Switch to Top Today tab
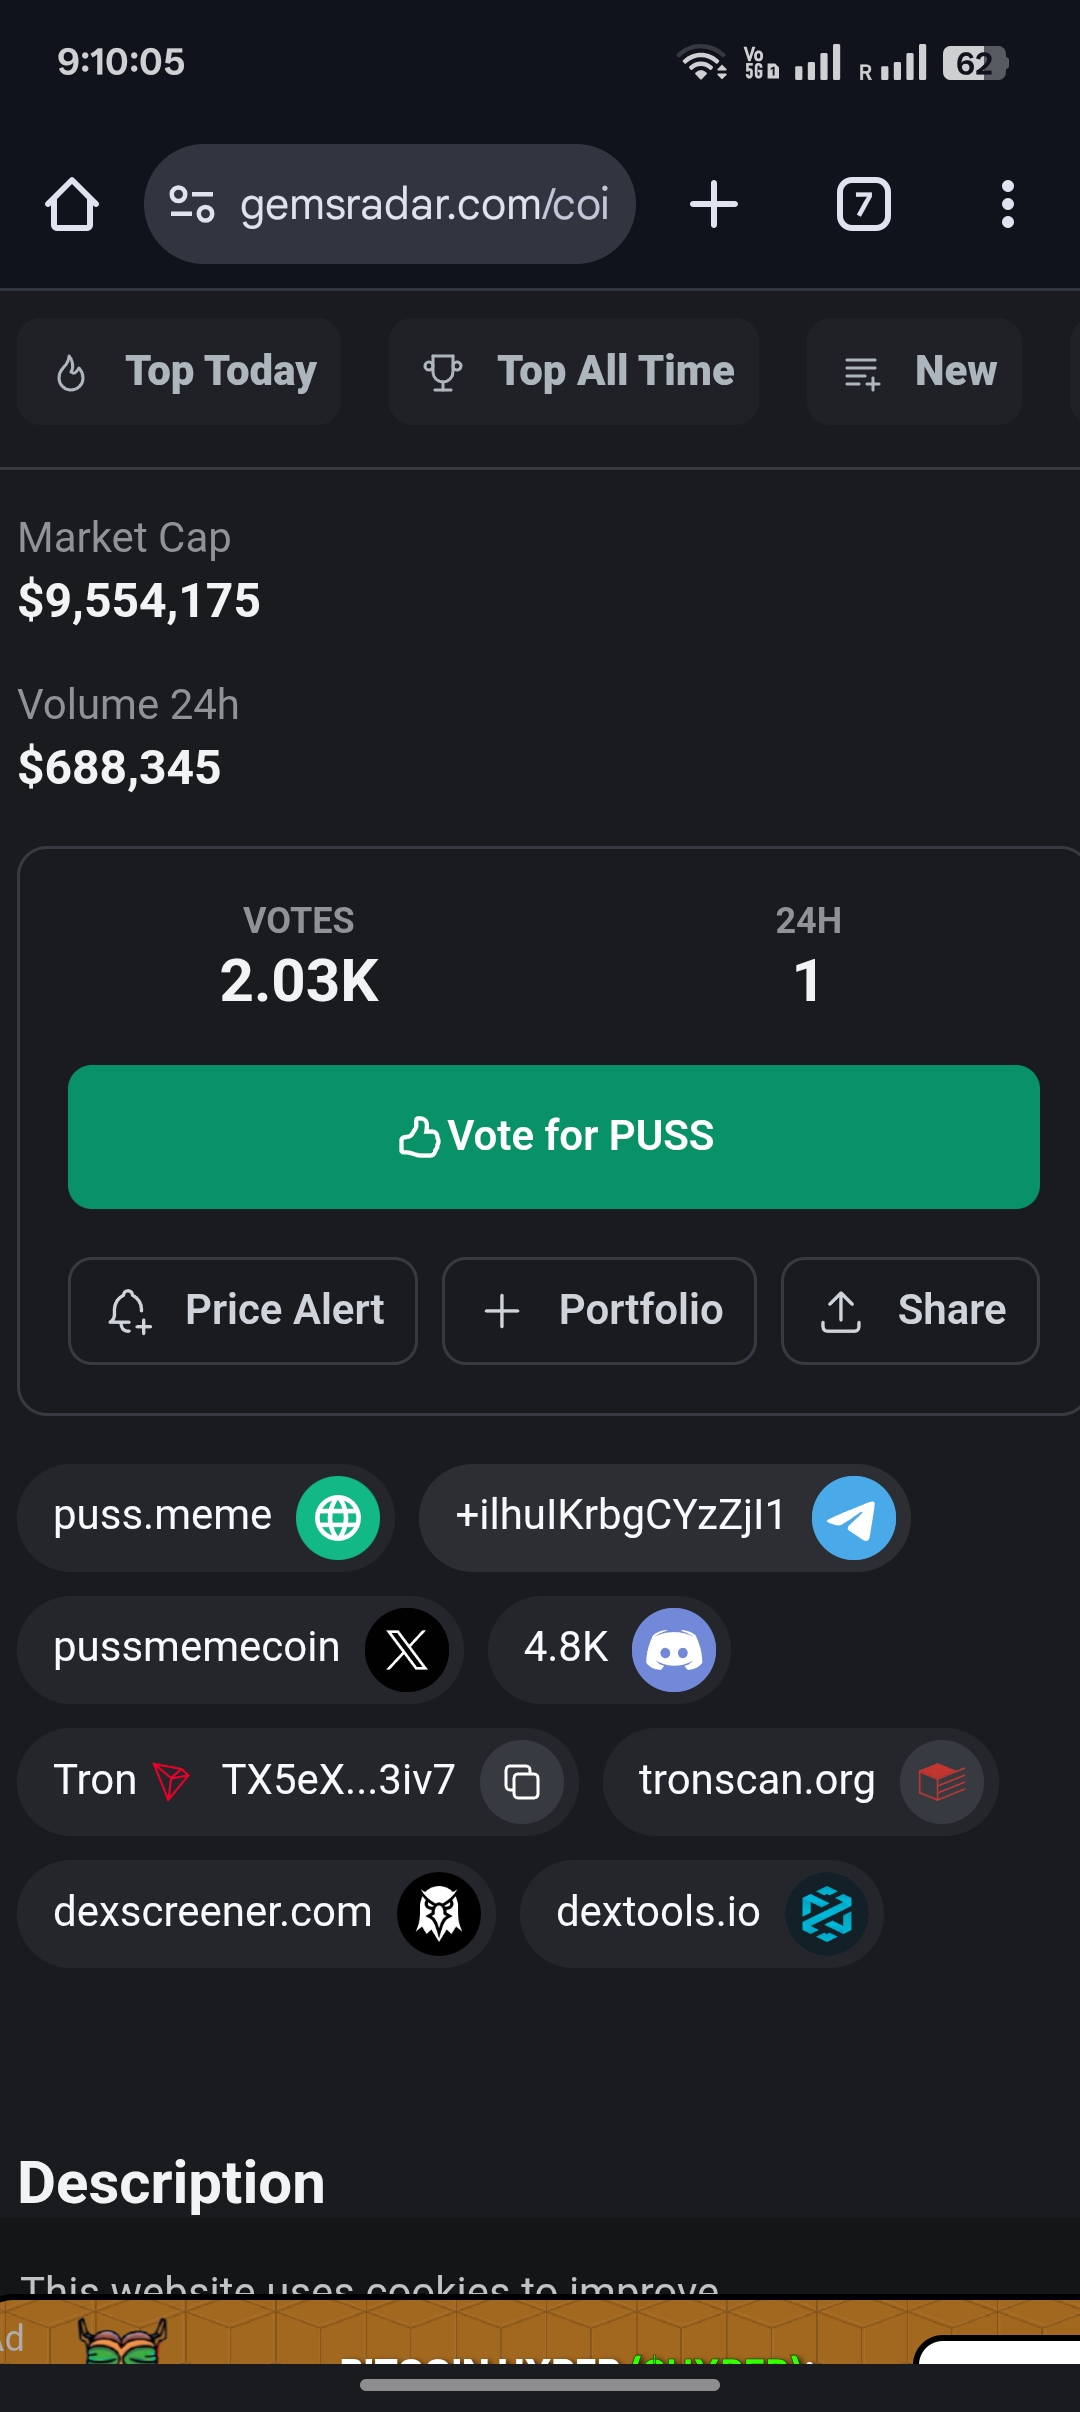The width and height of the screenshot is (1080, 2412). pyautogui.click(x=179, y=372)
